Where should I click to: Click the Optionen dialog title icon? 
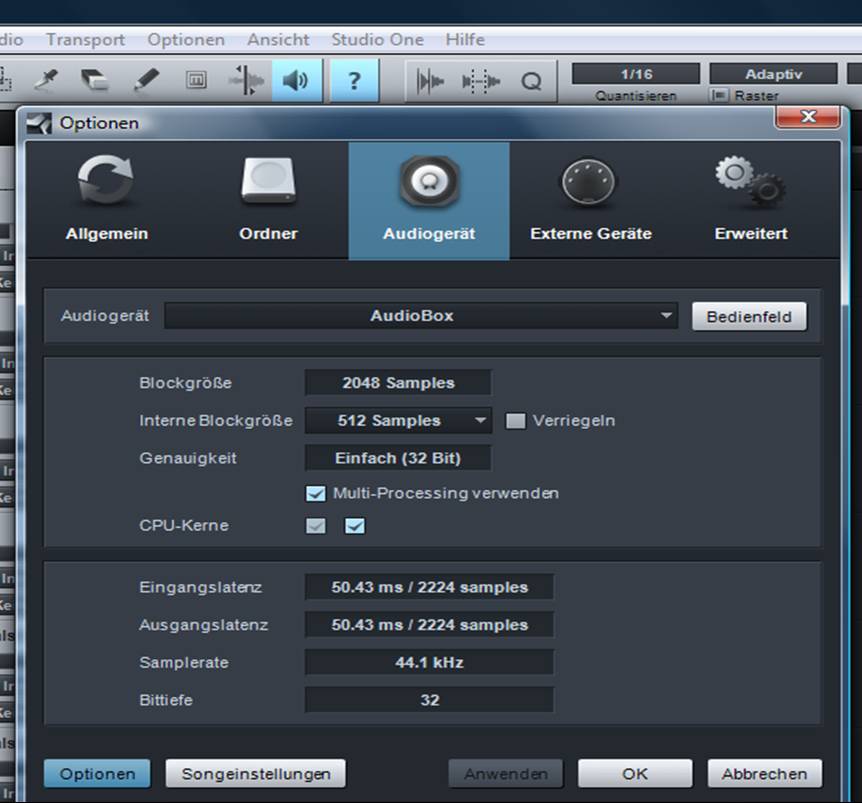coord(39,123)
